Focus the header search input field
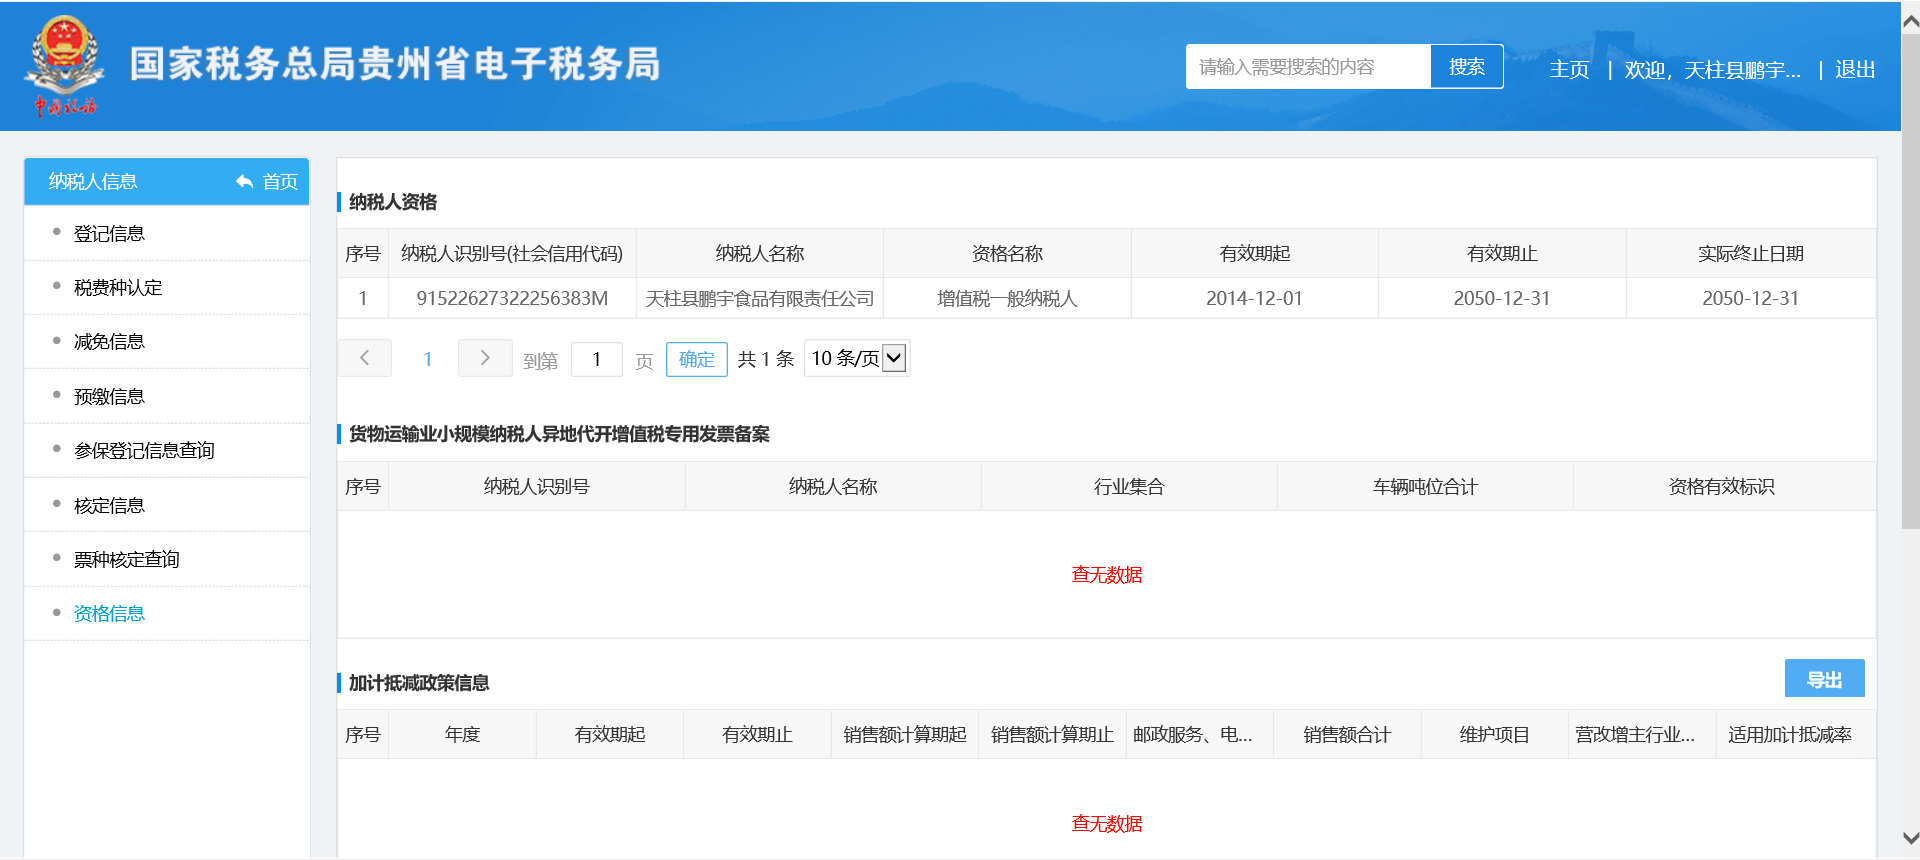1920x860 pixels. coord(1308,67)
